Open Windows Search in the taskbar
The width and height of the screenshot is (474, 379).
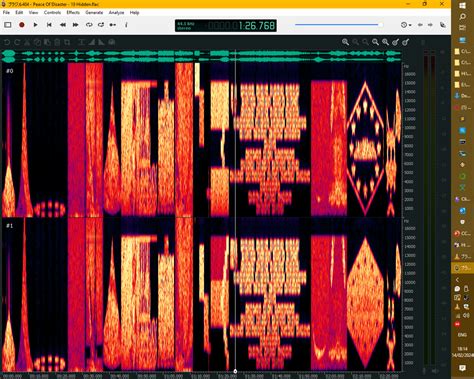(462, 17)
